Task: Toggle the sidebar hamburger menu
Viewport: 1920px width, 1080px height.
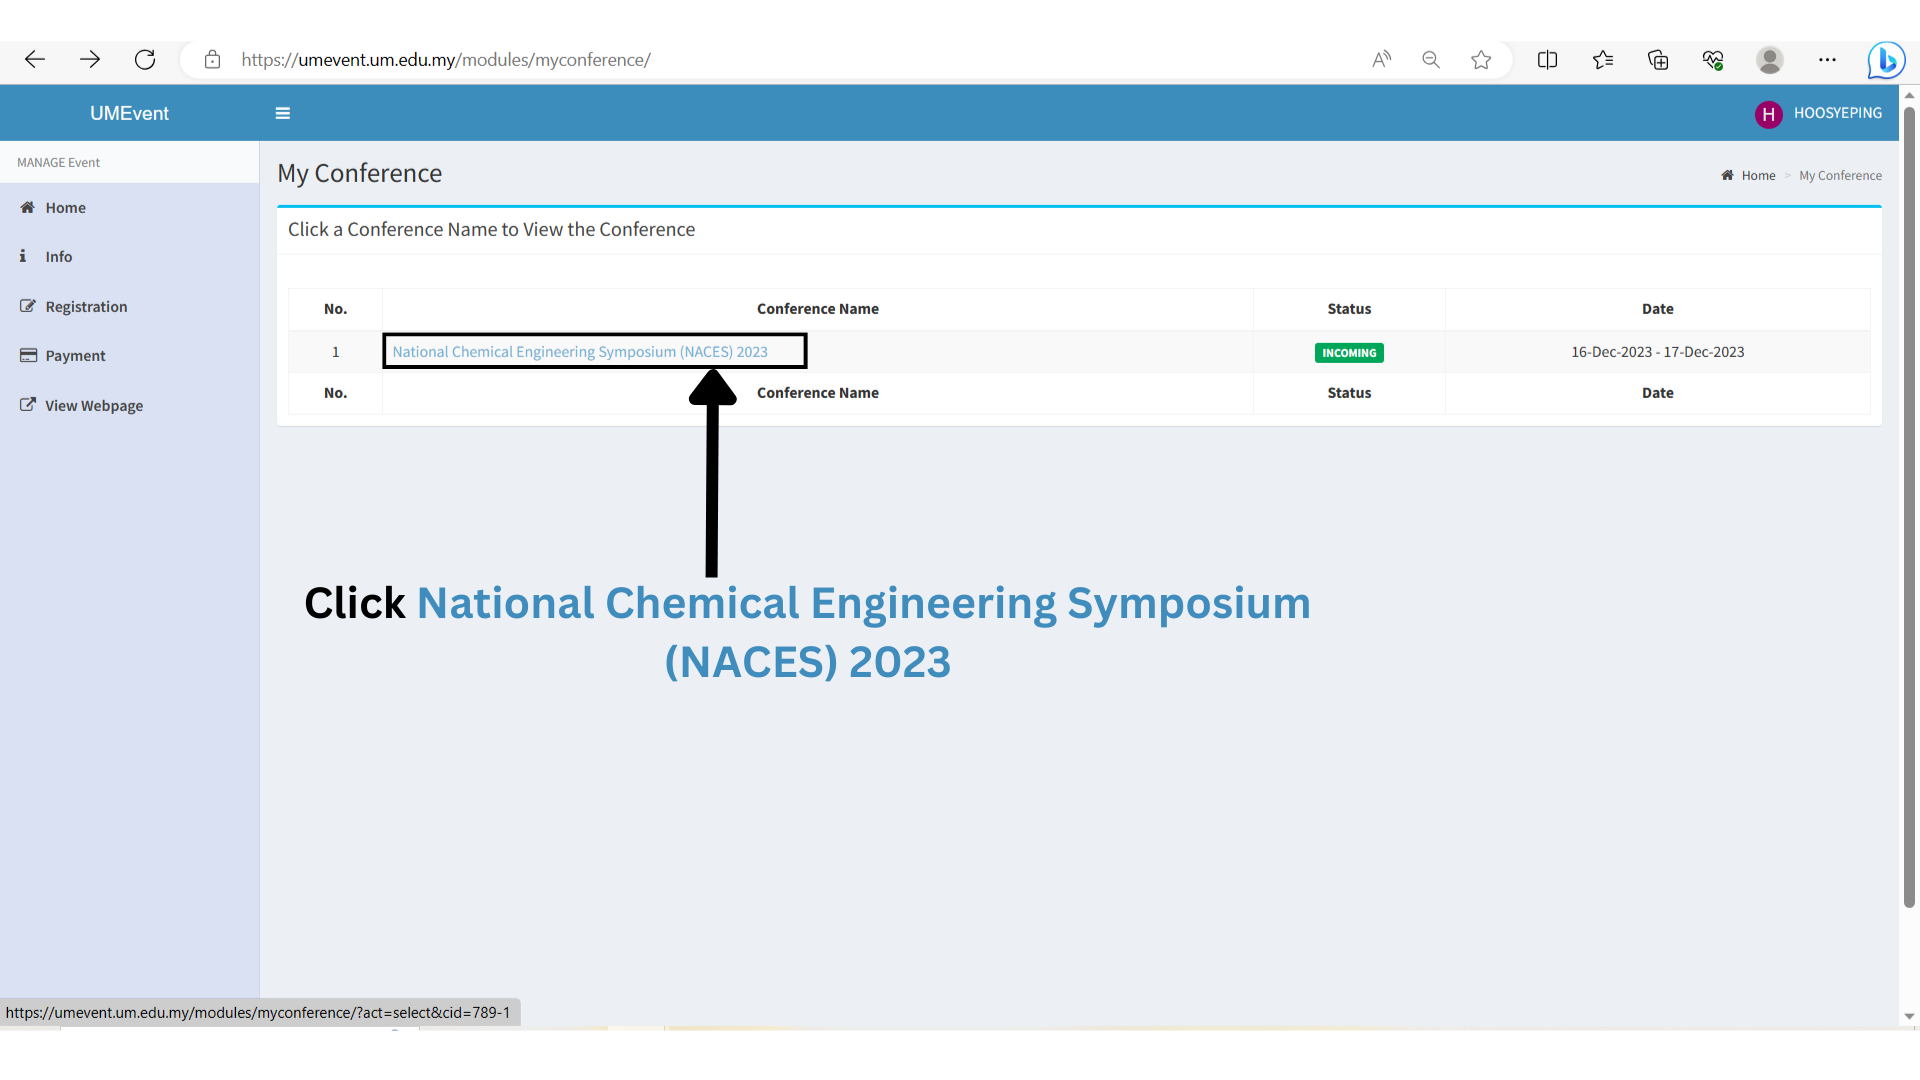Action: click(283, 113)
